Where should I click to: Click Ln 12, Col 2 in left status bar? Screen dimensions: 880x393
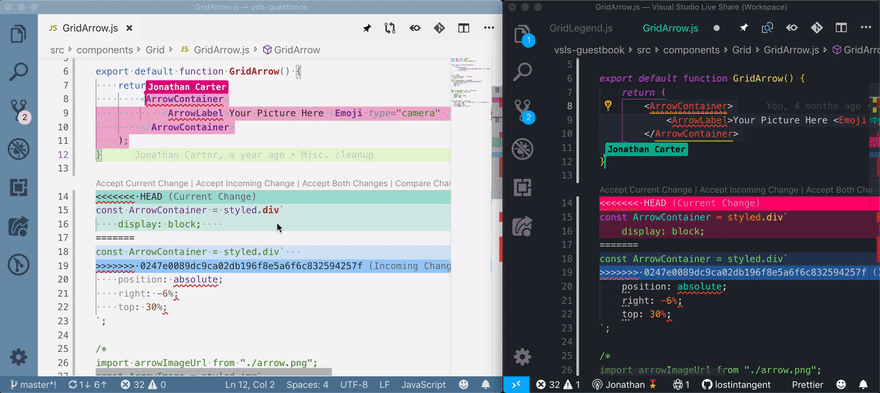click(x=249, y=385)
